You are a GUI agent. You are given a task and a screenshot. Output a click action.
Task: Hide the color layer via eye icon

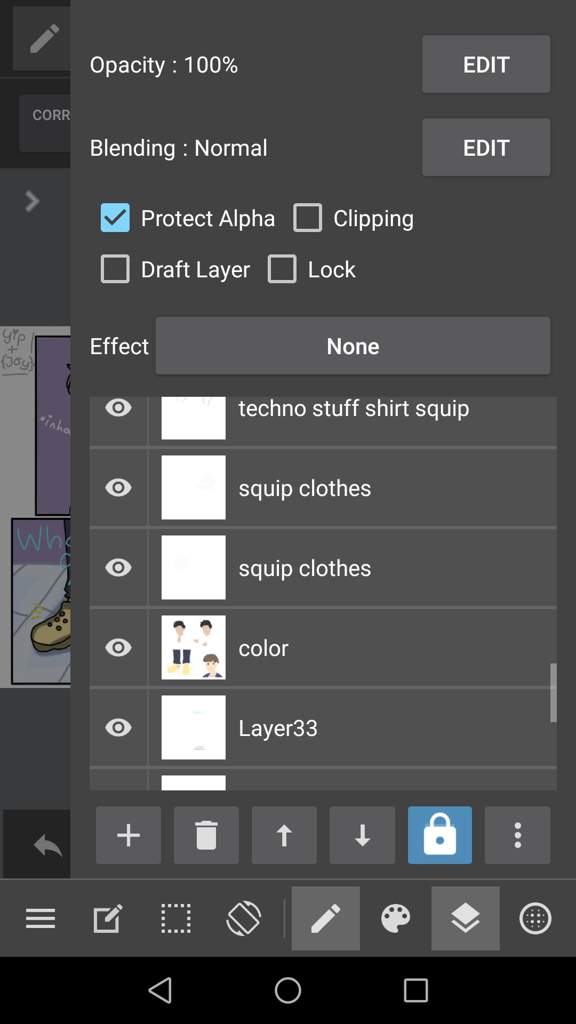[x=118, y=647]
